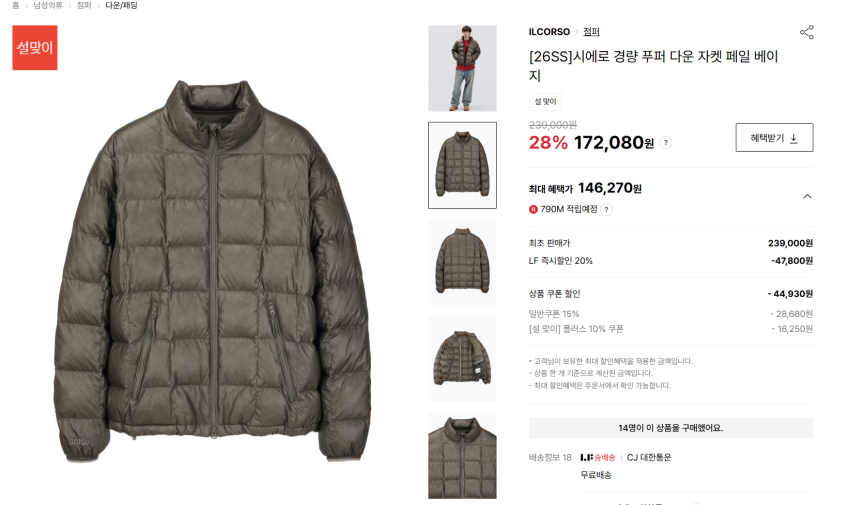Click the 설맞이 tag under title
This screenshot has width=850, height=505.
(x=545, y=102)
